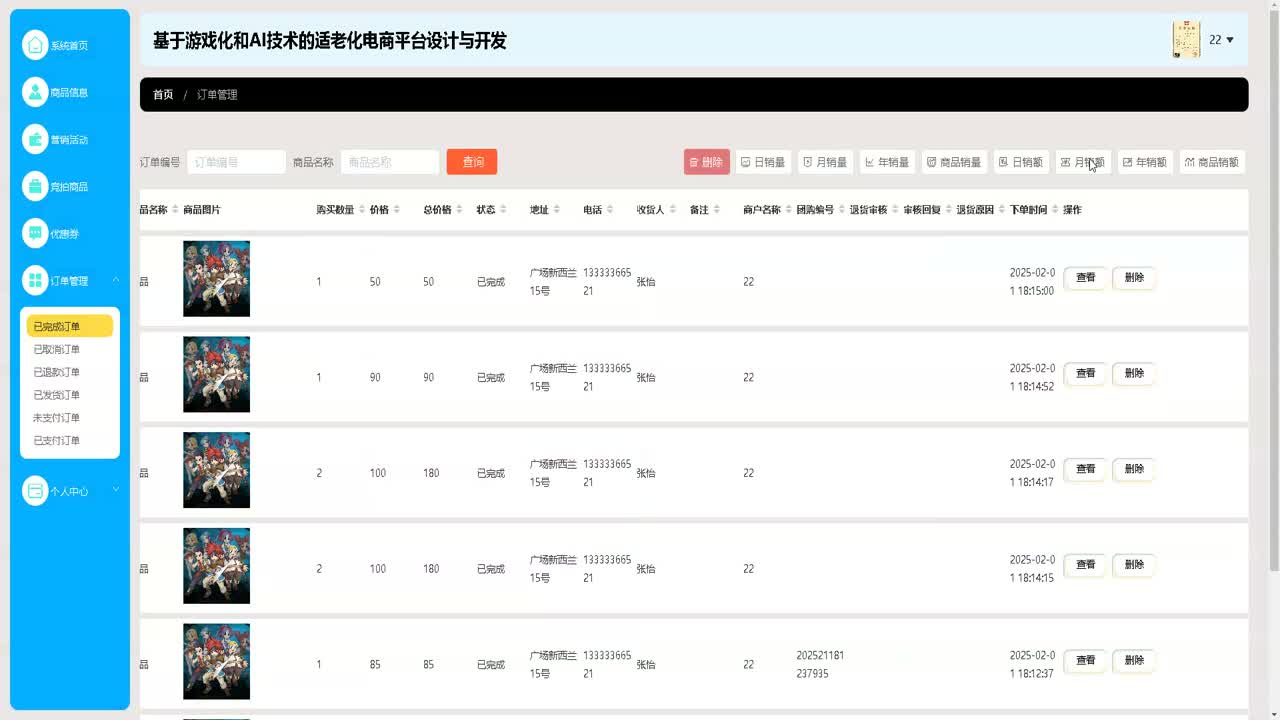Click the orange 查询 search button
This screenshot has width=1280, height=720.
472,162
